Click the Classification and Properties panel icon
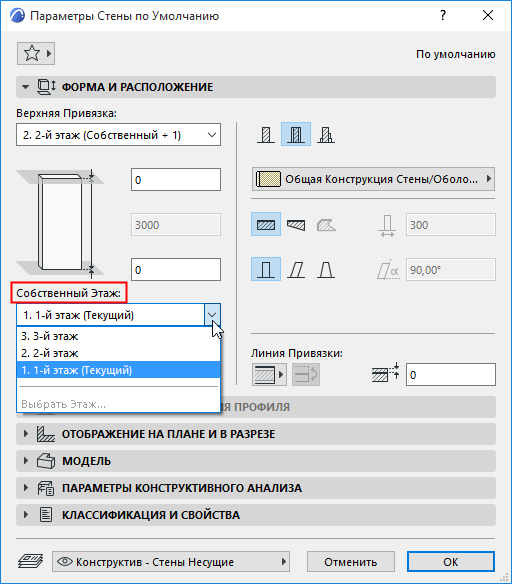 coord(46,515)
